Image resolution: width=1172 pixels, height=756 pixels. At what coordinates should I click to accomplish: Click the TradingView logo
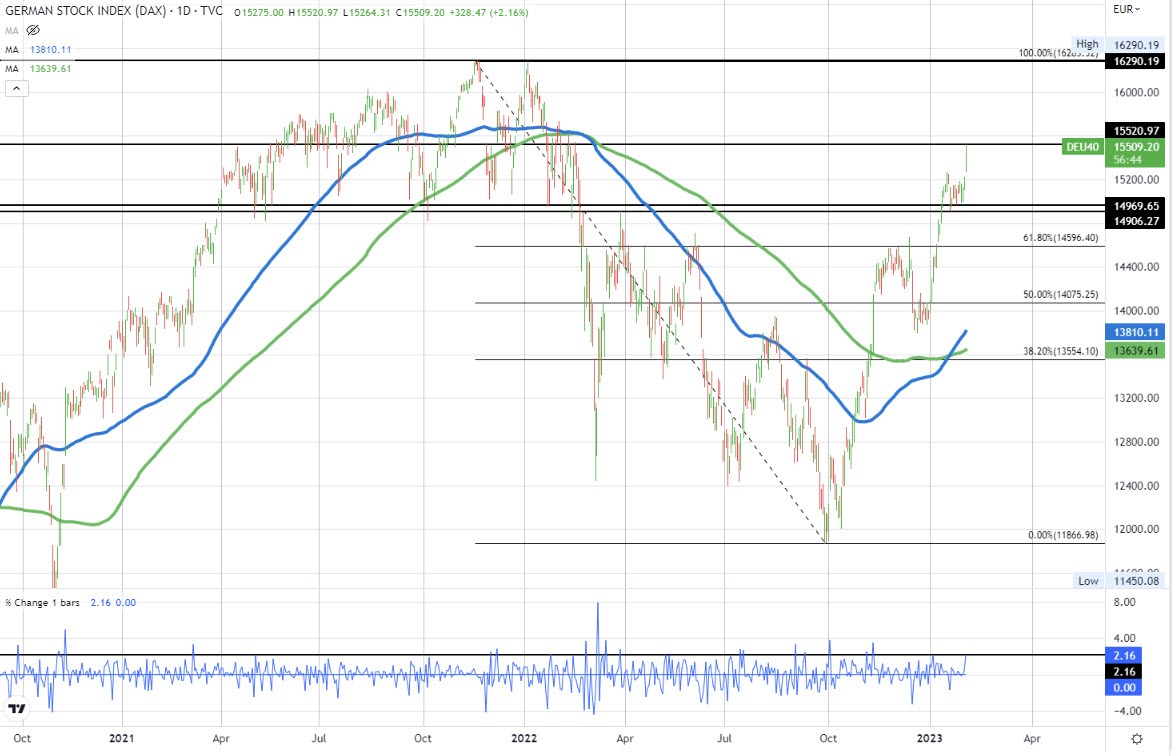point(16,709)
